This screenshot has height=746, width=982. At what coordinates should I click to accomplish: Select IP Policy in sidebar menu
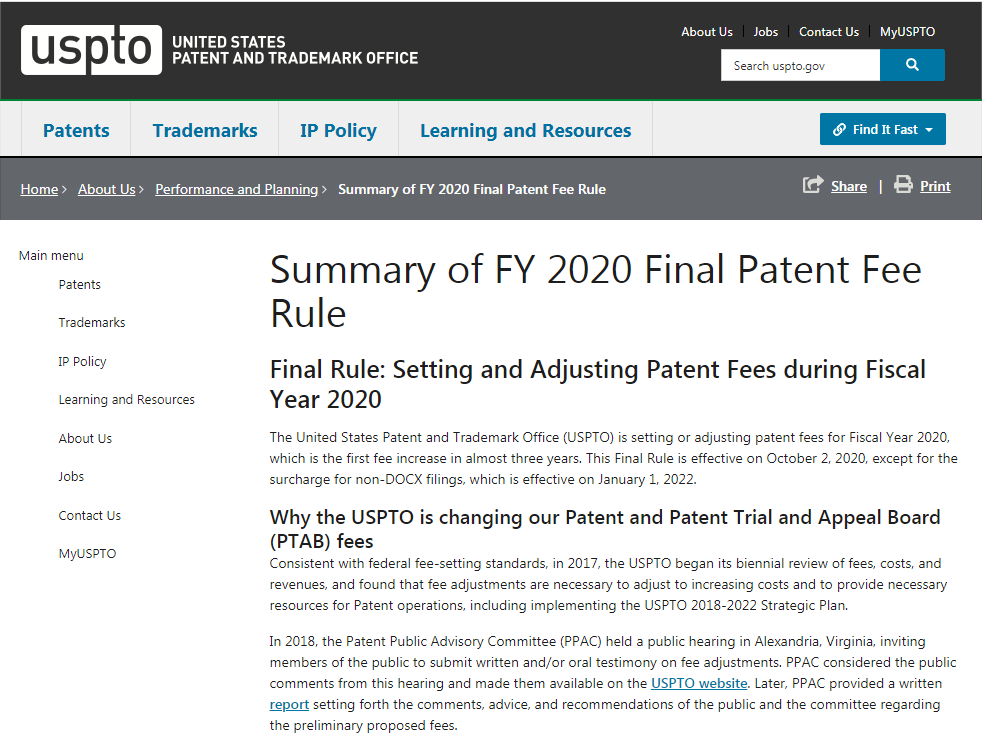tap(82, 362)
